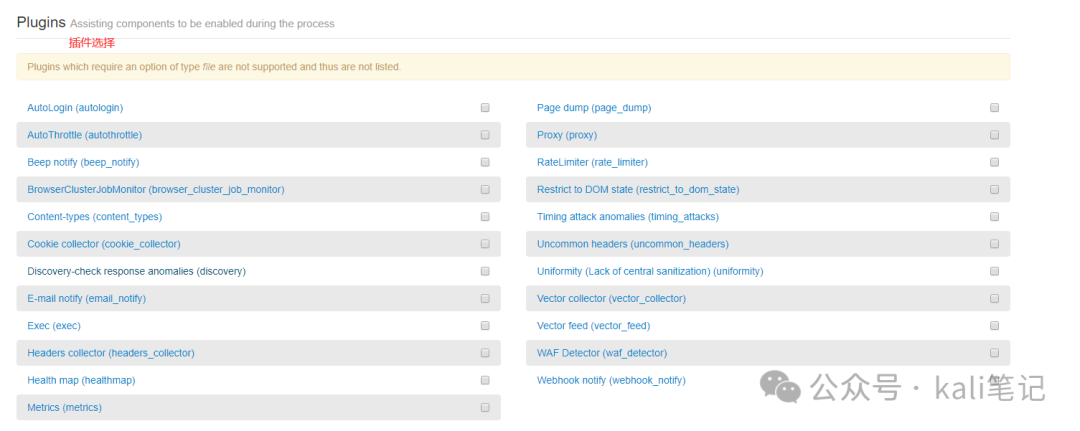The height and width of the screenshot is (431, 1080).
Task: Check the Beep notify checkbox
Action: point(485,162)
